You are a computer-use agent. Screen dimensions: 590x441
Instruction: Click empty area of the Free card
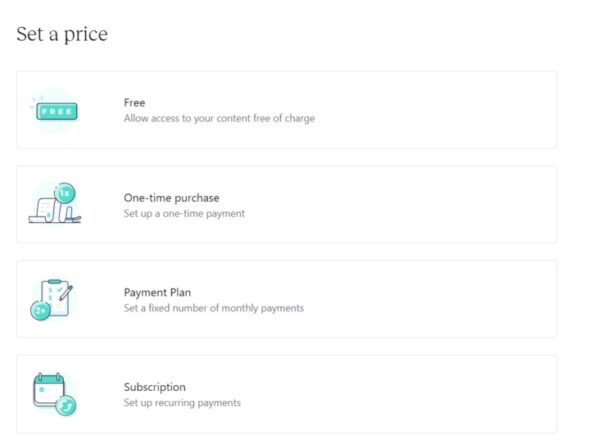tap(433, 109)
